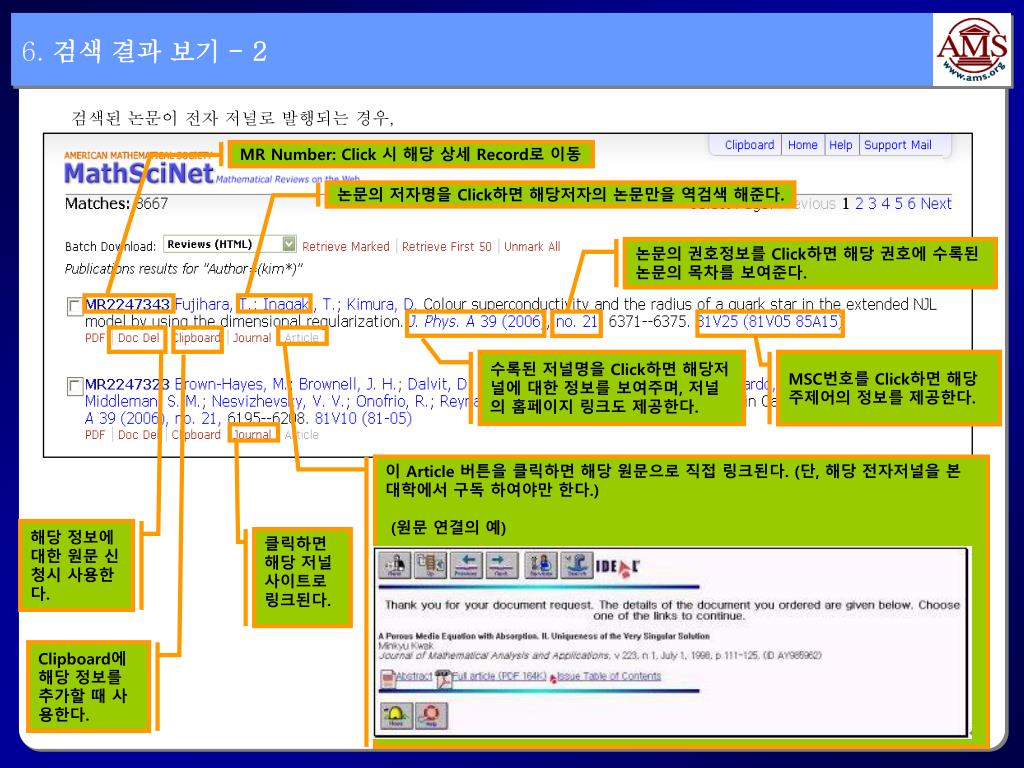This screenshot has height=768, width=1024.
Task: Click author Brownell, J. H.
Action: [x=346, y=384]
